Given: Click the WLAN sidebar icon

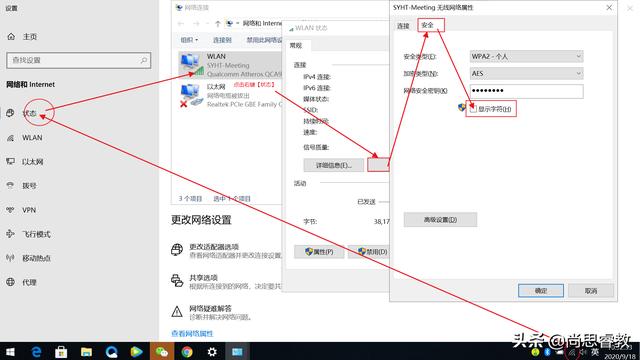Looking at the screenshot, I should (11, 138).
